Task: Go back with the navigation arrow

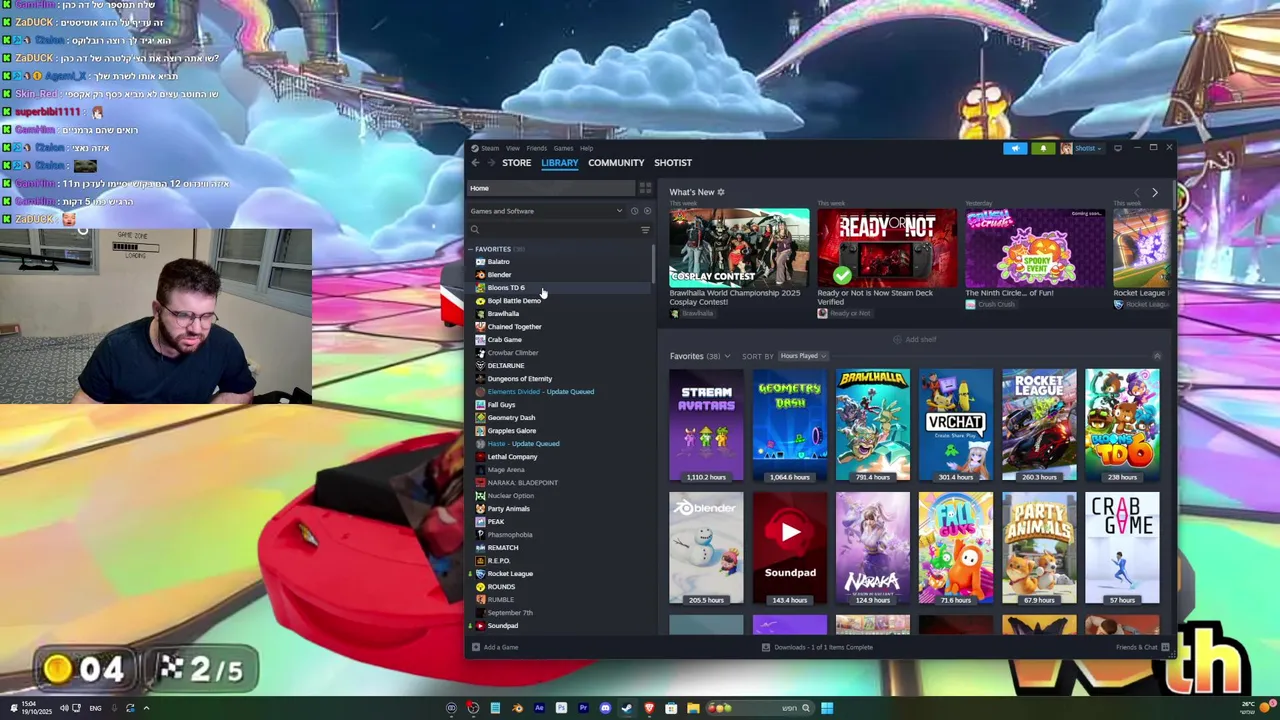Action: point(476,162)
